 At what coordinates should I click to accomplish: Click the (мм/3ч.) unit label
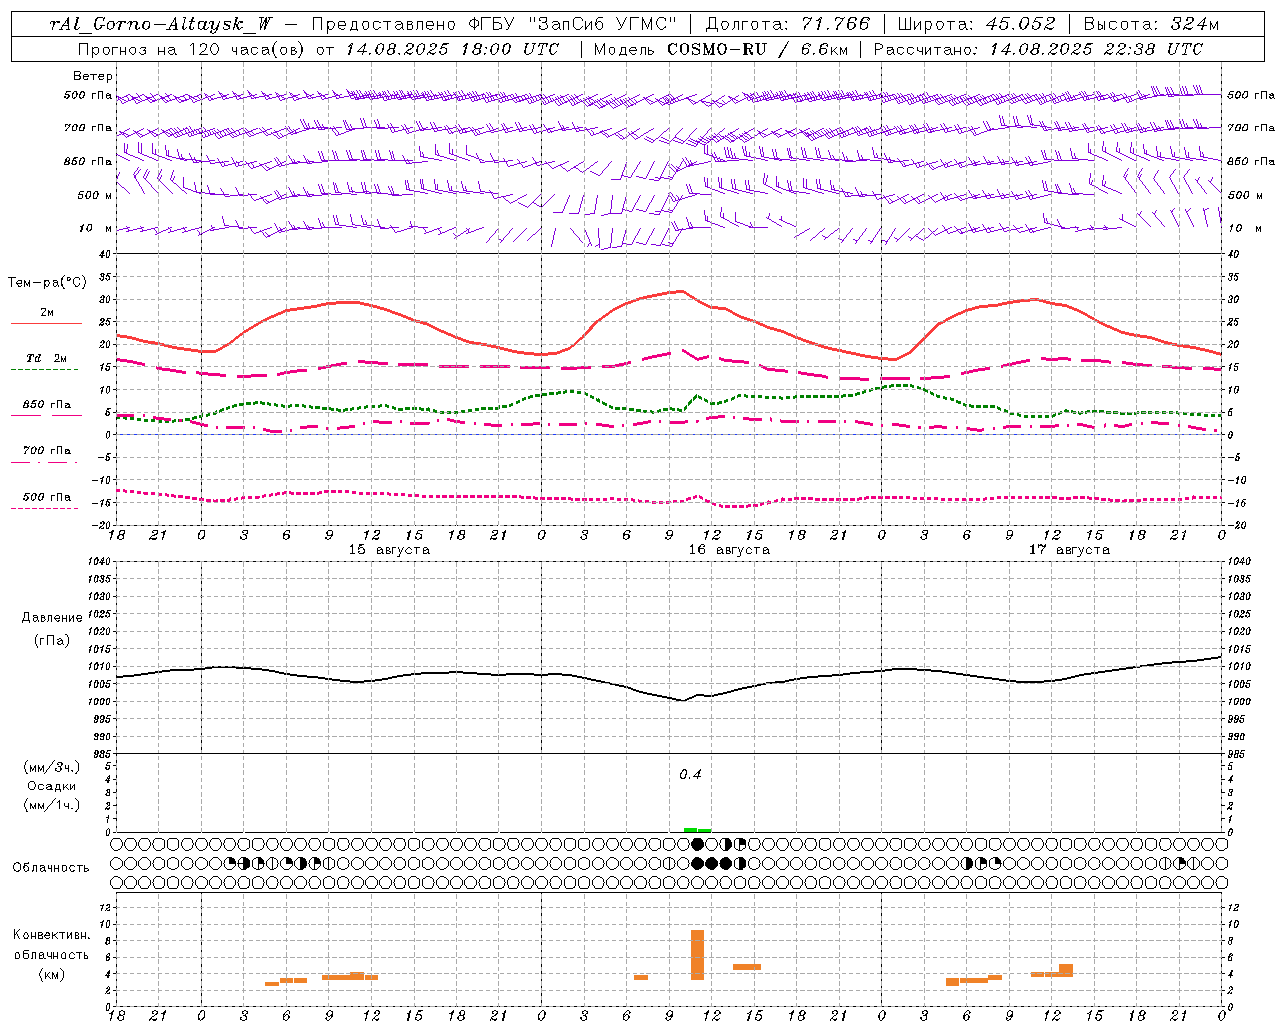(52, 767)
